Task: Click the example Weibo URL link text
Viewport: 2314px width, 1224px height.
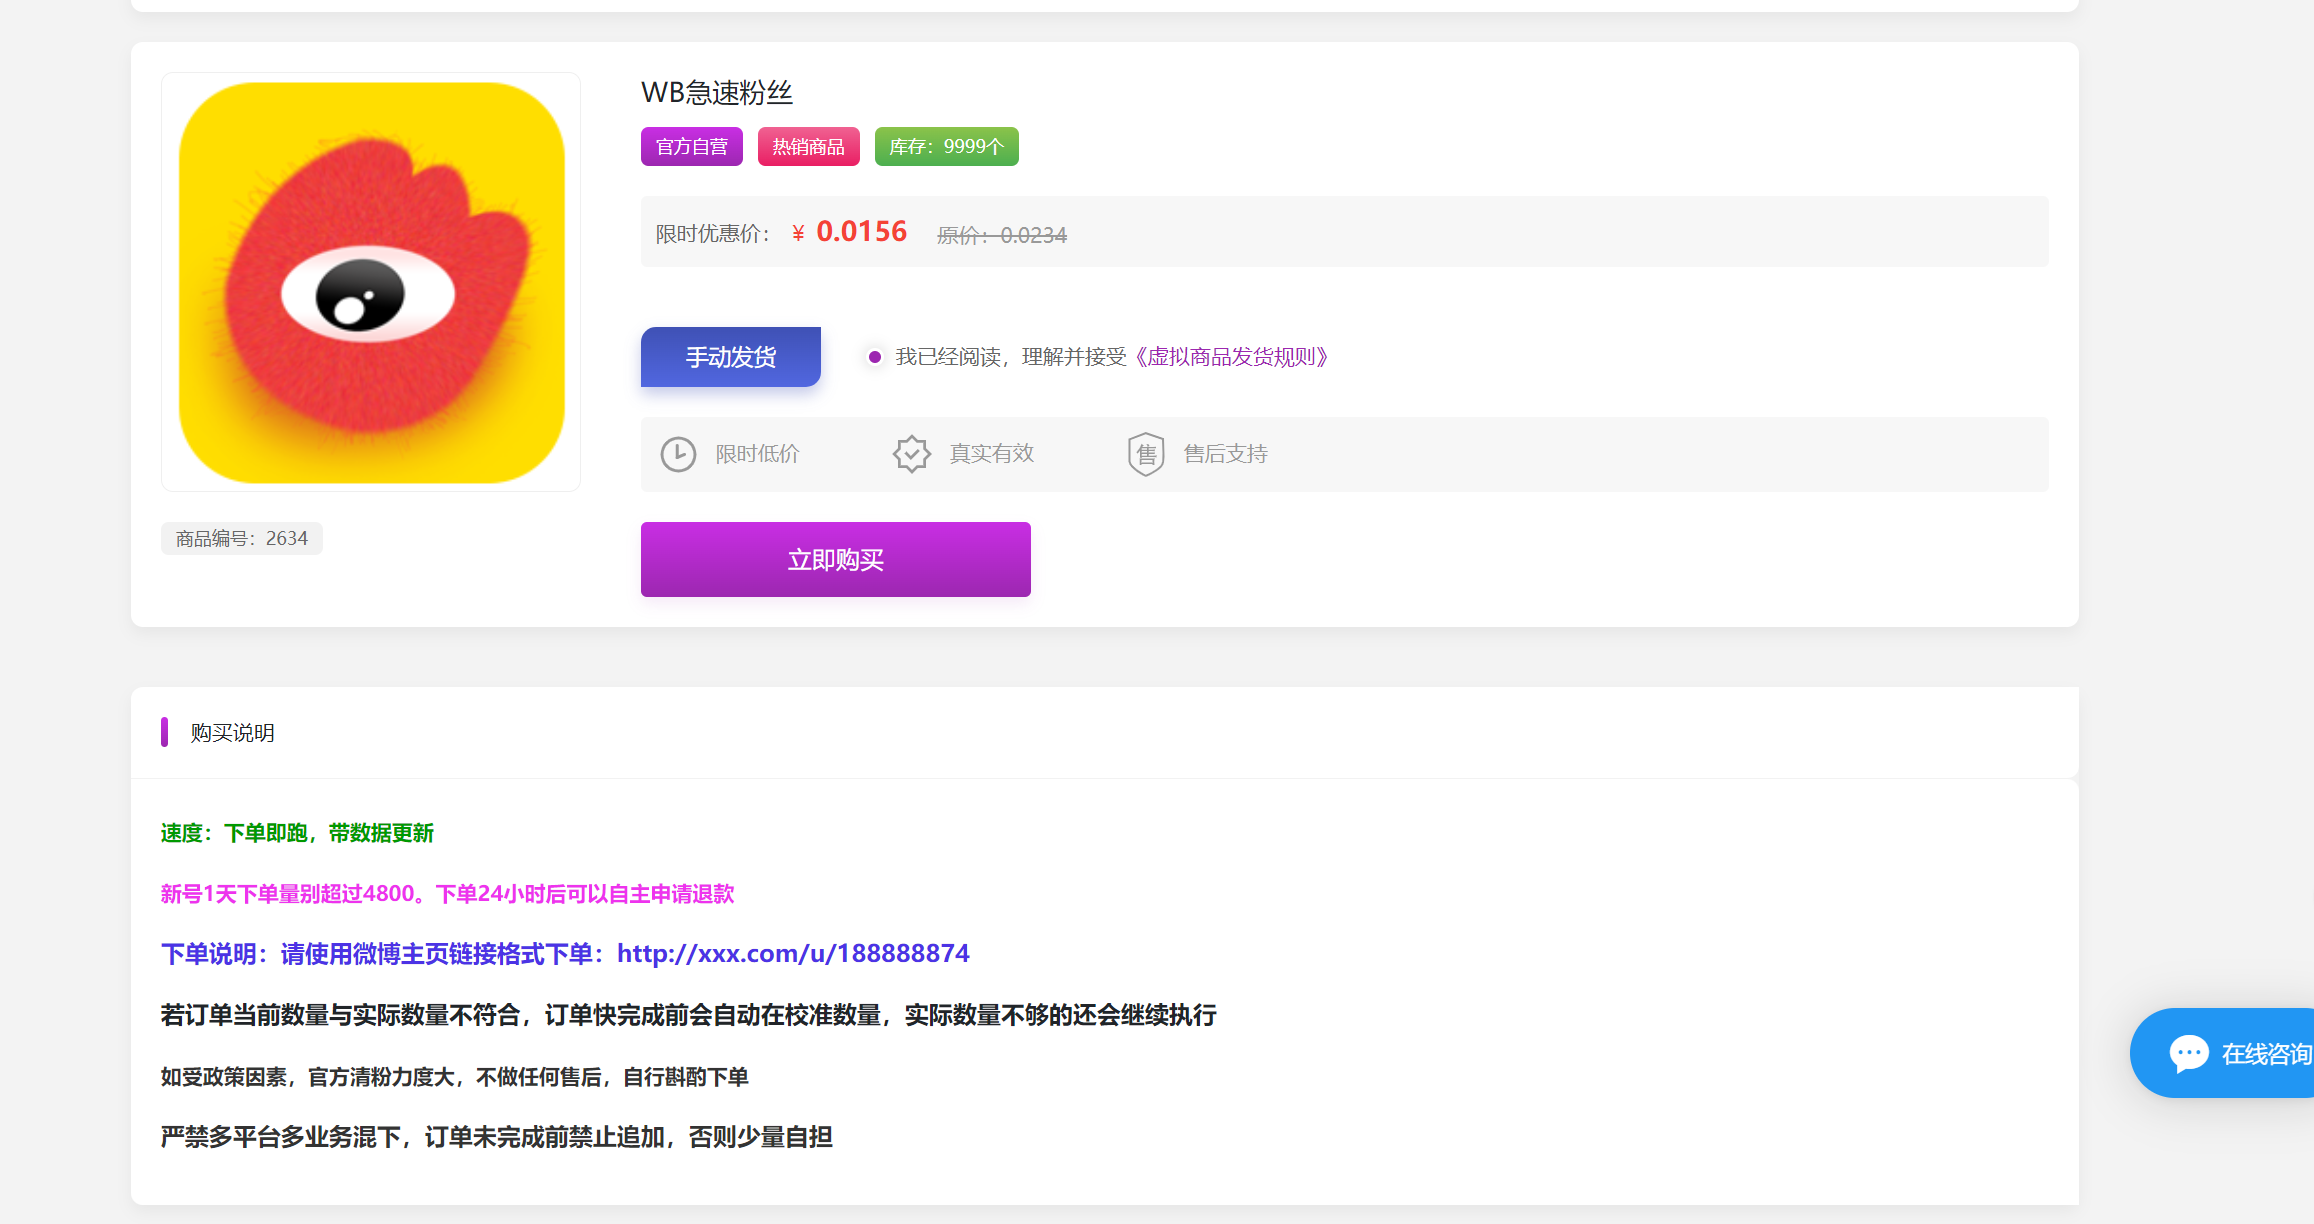Action: pyautogui.click(x=793, y=953)
